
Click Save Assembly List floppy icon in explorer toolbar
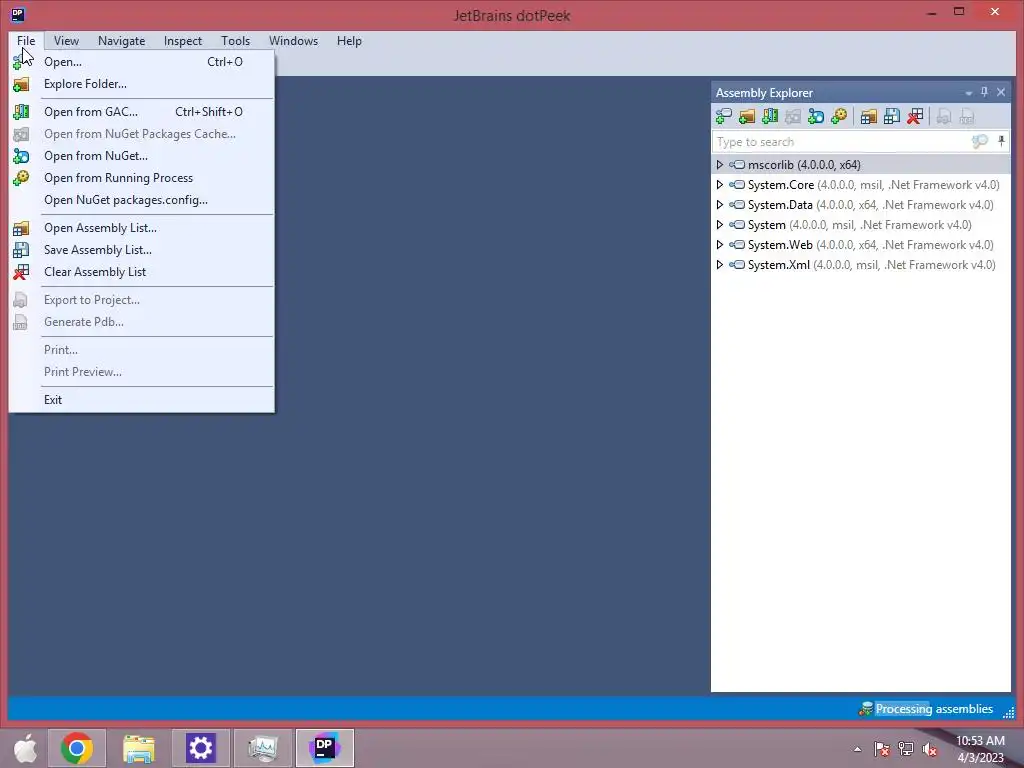click(x=891, y=116)
